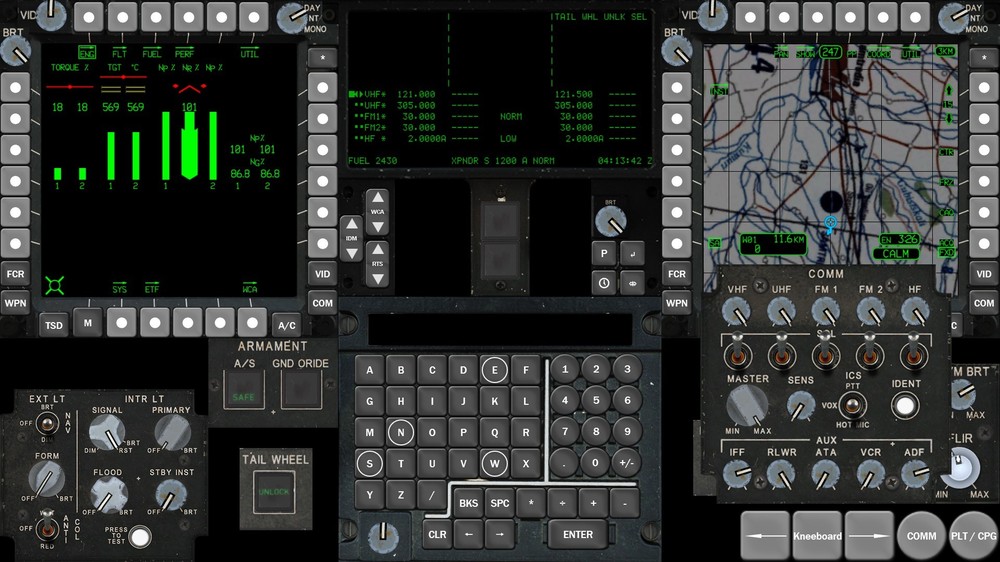The width and height of the screenshot is (1000, 562).
Task: Click the SIGNAL interior light knob
Action: pos(107,433)
